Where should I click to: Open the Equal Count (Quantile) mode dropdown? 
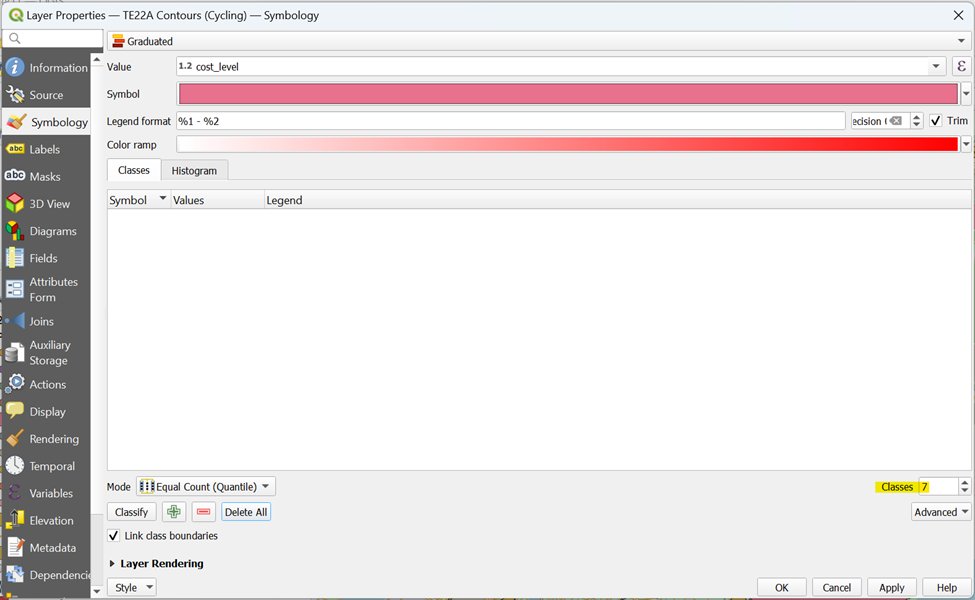coord(205,487)
